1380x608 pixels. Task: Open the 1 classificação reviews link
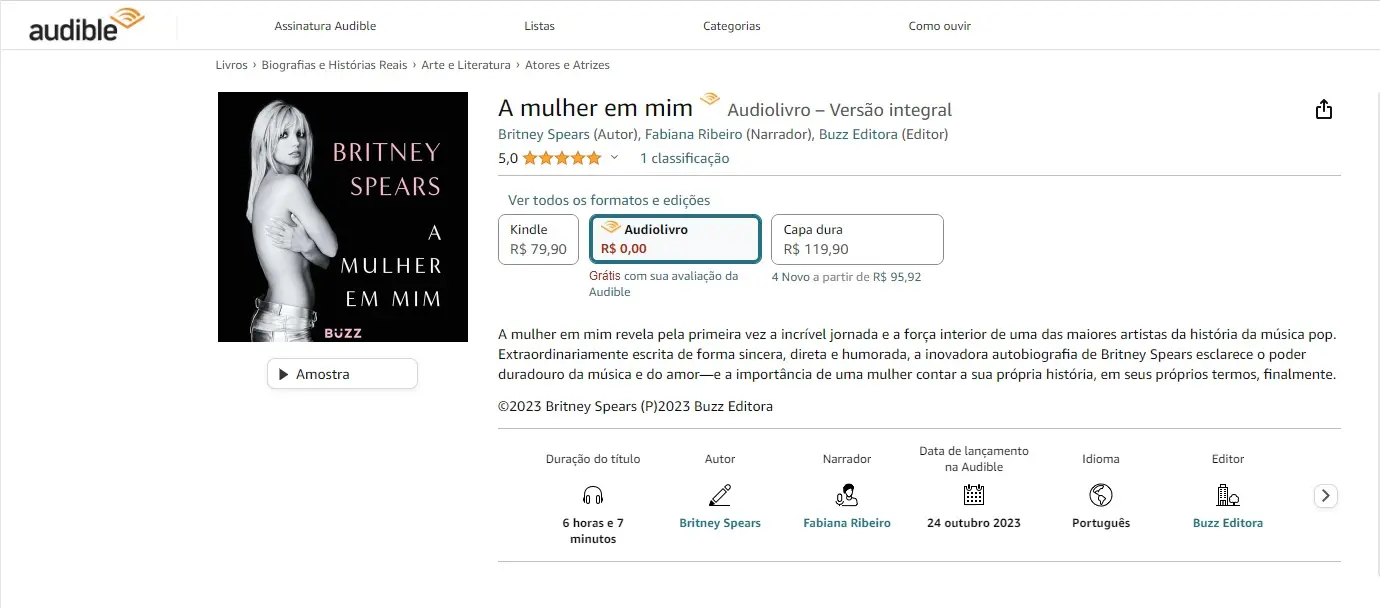click(684, 158)
